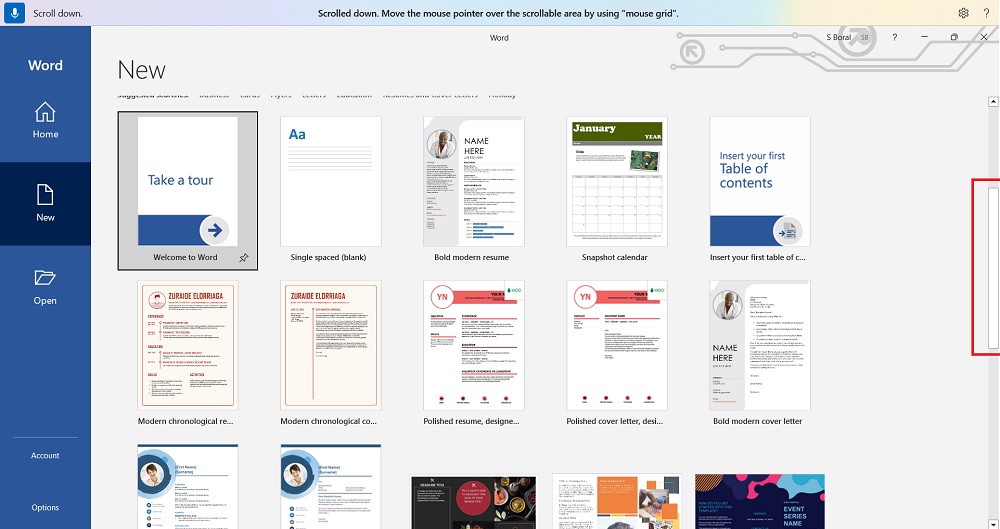1000x529 pixels.
Task: Open voice access help question mark
Action: (986, 13)
